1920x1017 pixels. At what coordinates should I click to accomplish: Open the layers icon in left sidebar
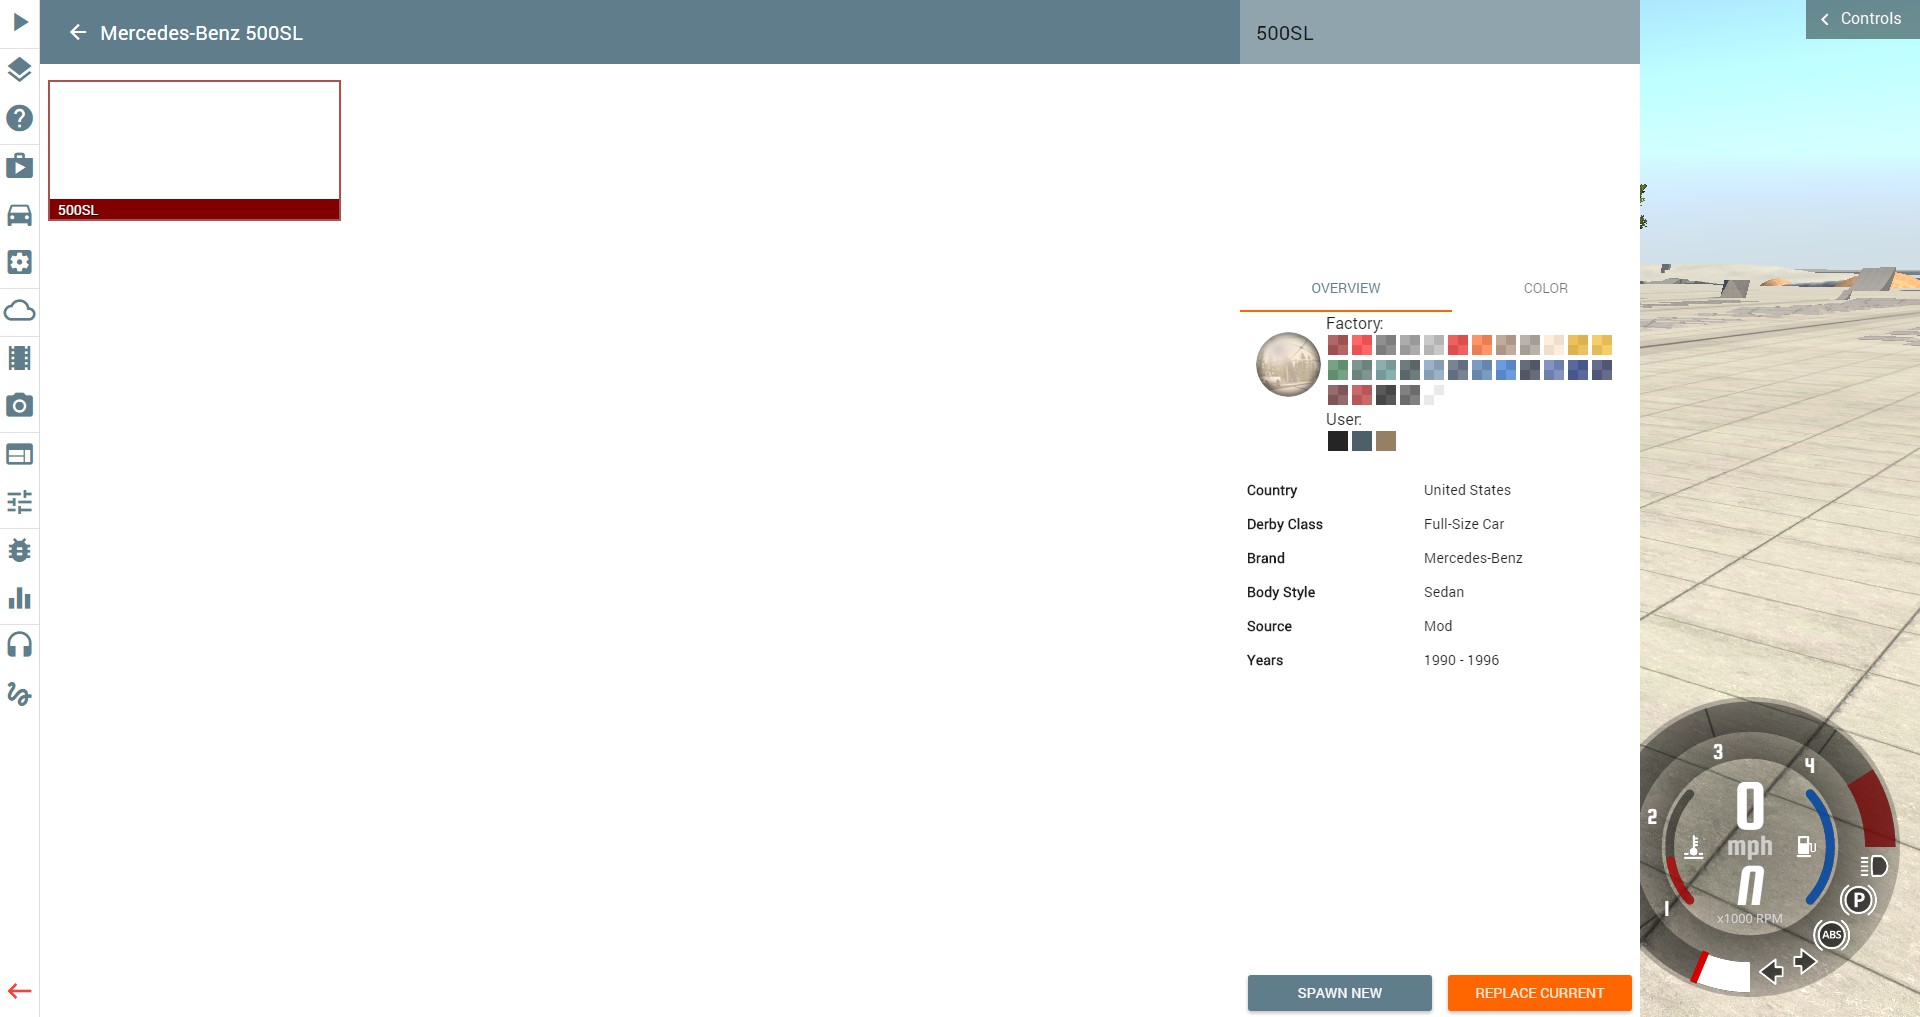coord(20,70)
